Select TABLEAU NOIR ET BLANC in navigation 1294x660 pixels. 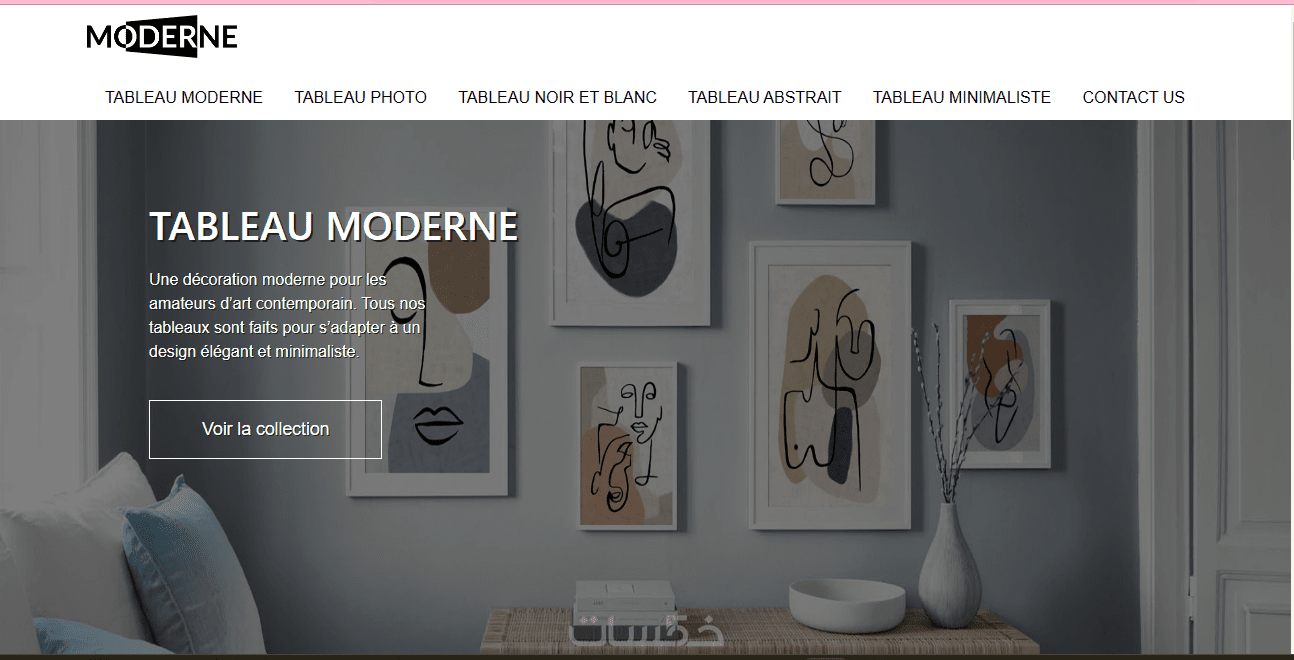(557, 97)
